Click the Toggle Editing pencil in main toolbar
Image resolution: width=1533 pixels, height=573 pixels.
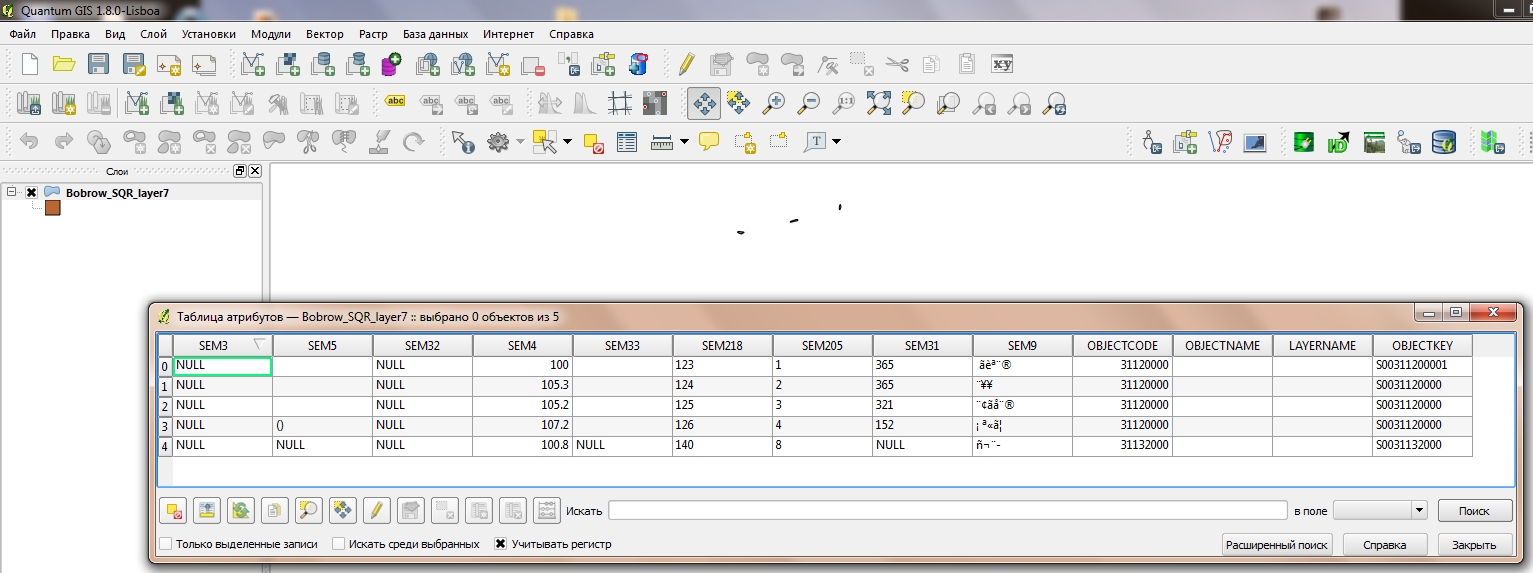tap(686, 64)
